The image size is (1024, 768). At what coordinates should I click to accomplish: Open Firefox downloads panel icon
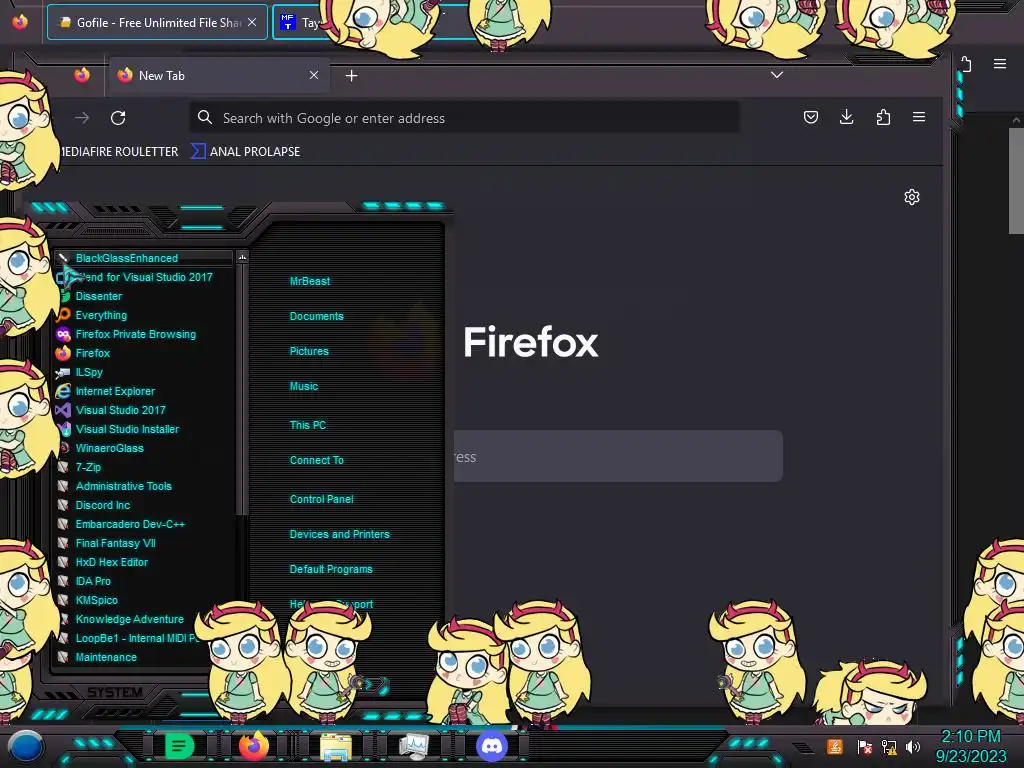[x=846, y=117]
